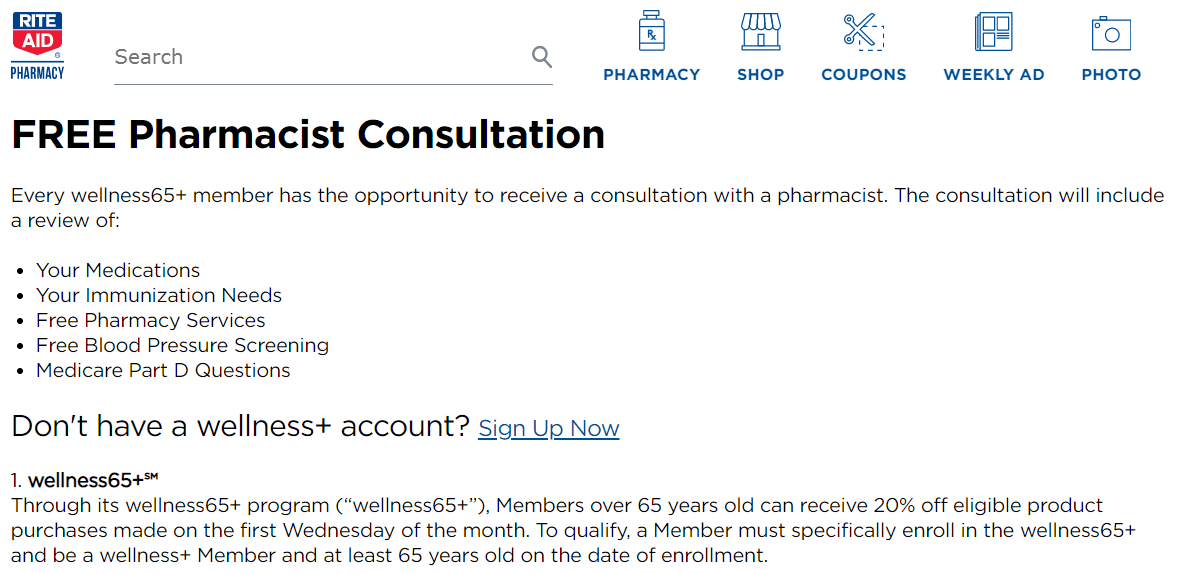Click Your Immunization Needs list item
Screen dimensions: 1179x574
pyautogui.click(x=159, y=295)
